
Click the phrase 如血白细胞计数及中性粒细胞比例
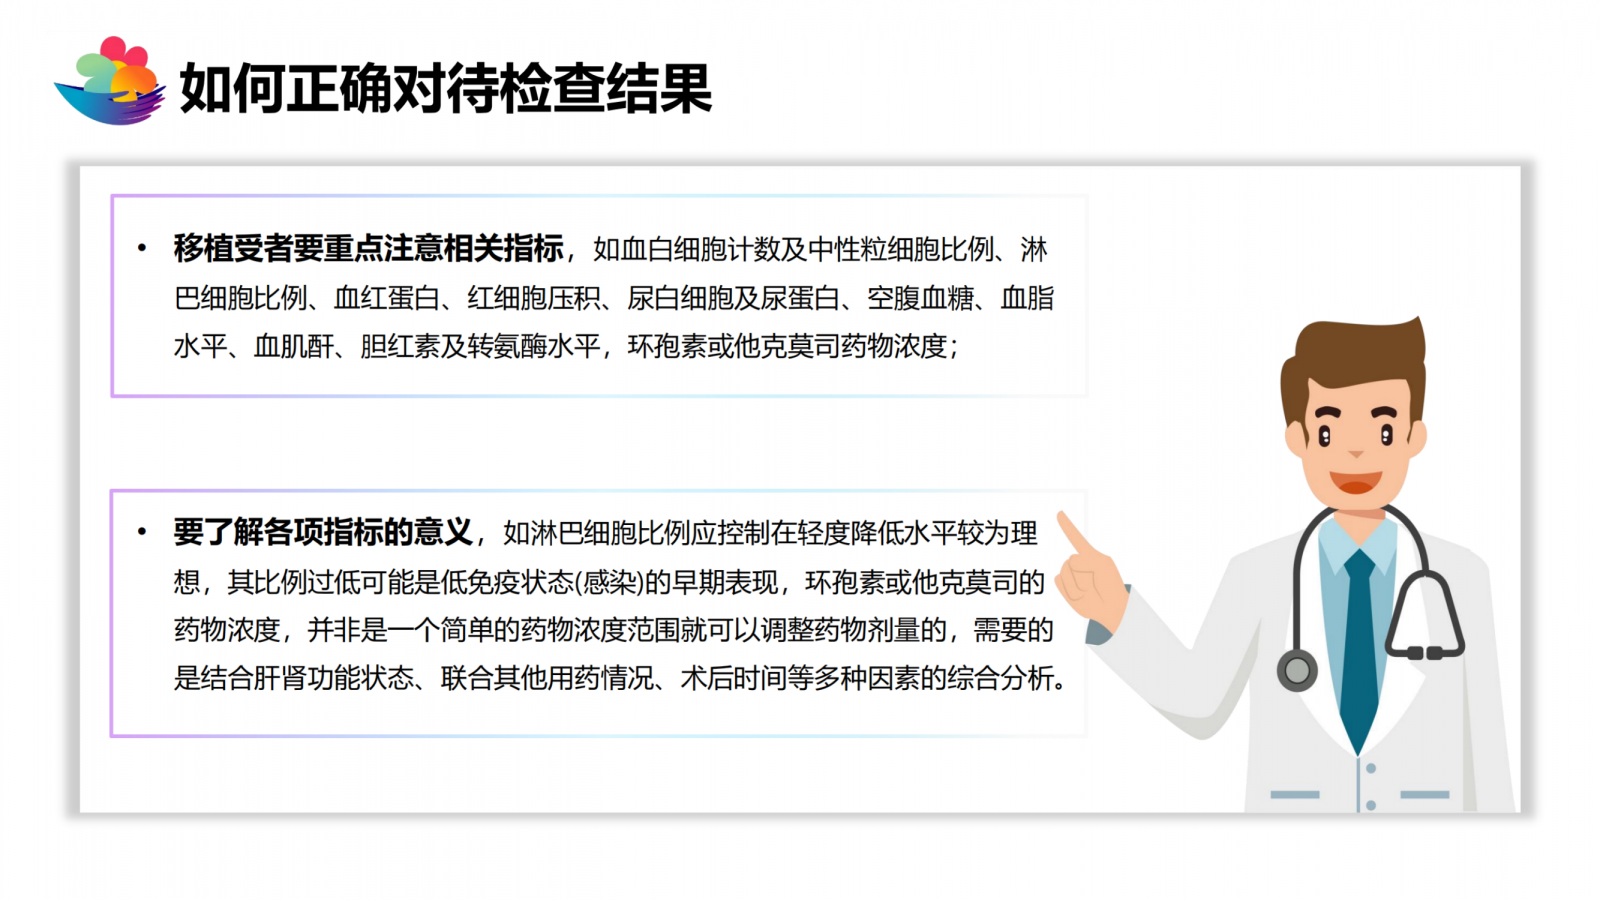(x=794, y=249)
